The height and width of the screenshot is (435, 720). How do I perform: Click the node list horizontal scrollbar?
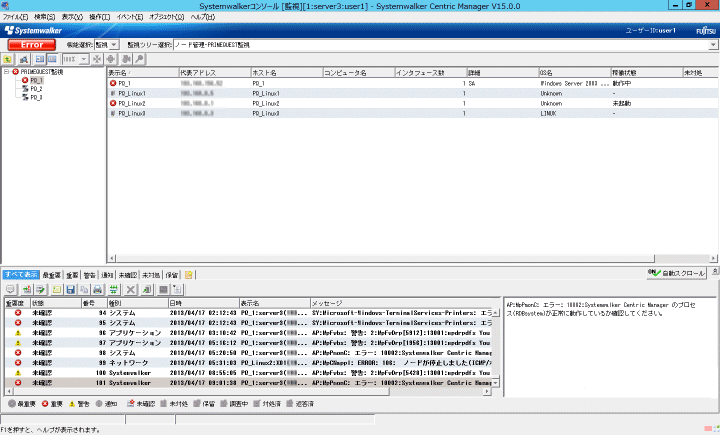[x=412, y=258]
